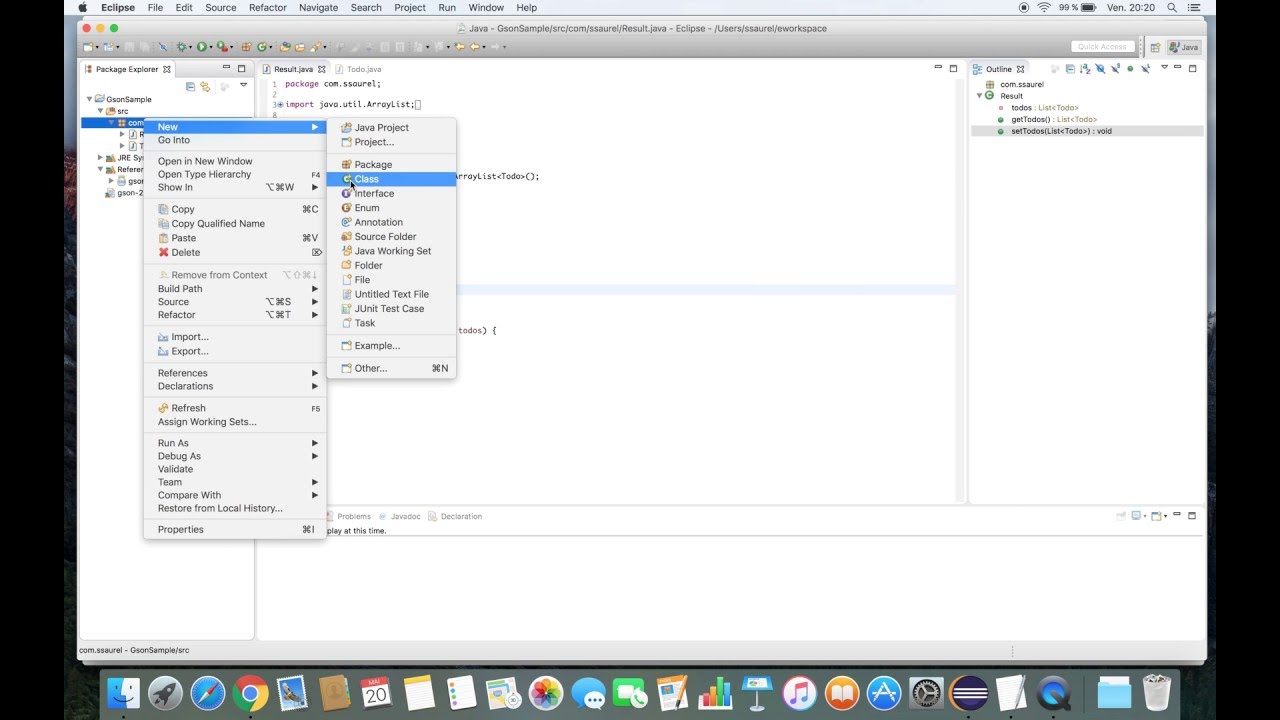Choose Copy Qualified Name

tap(235, 224)
